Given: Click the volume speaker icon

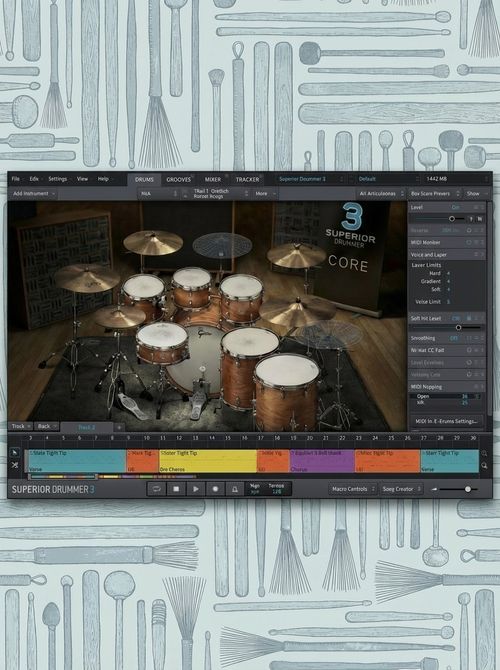Looking at the screenshot, I should coord(435,489).
